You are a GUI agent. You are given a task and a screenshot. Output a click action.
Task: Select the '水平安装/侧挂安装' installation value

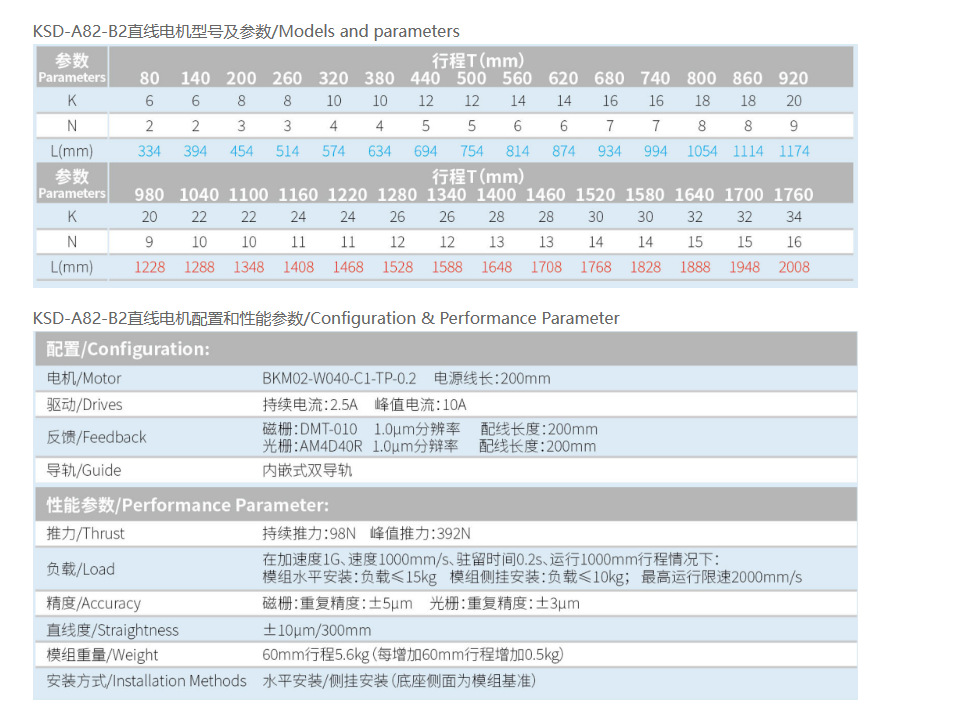point(325,681)
